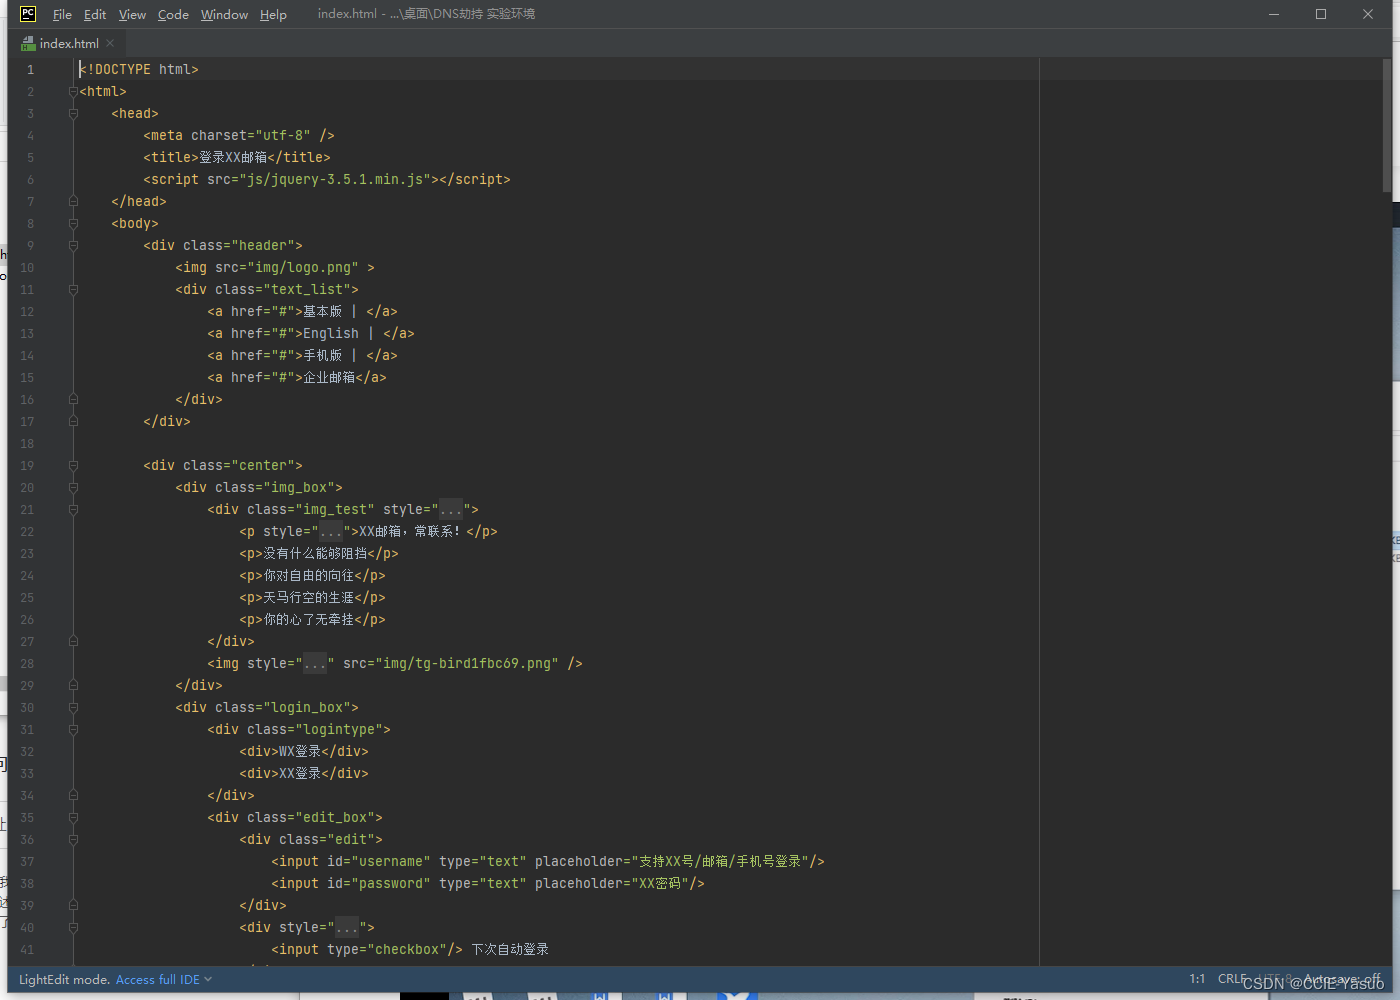
Task: Fold the div class="text_list" block
Action: coord(73,289)
